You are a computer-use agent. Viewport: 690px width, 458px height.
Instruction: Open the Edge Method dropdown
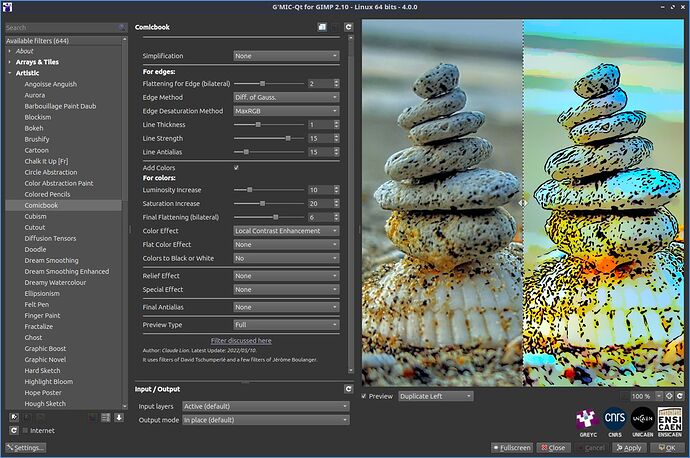(x=286, y=97)
